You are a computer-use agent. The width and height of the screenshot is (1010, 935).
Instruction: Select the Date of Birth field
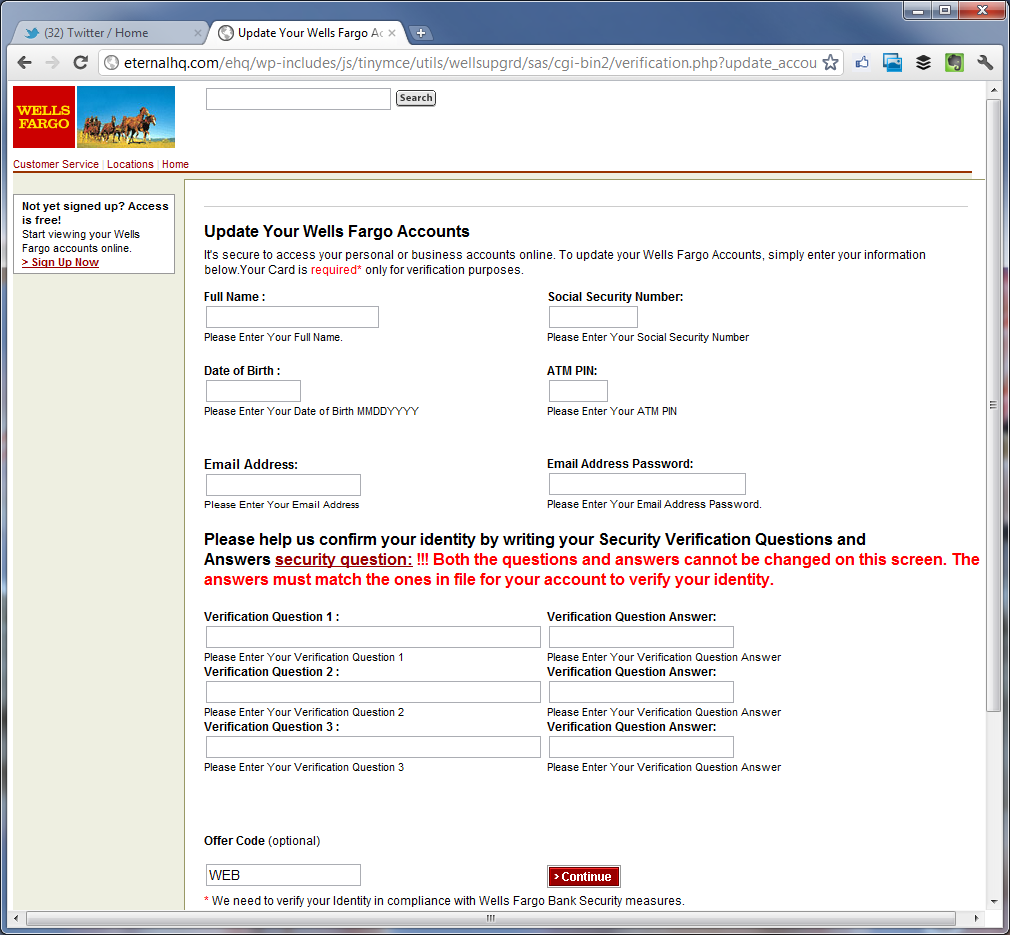tap(253, 391)
